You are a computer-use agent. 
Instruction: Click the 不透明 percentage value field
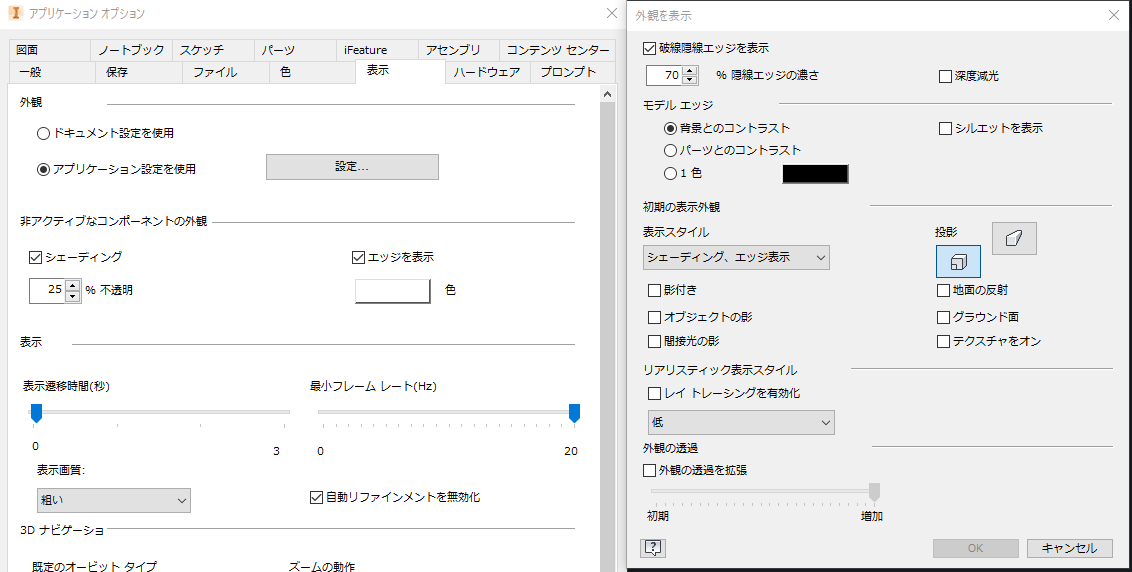[47, 290]
